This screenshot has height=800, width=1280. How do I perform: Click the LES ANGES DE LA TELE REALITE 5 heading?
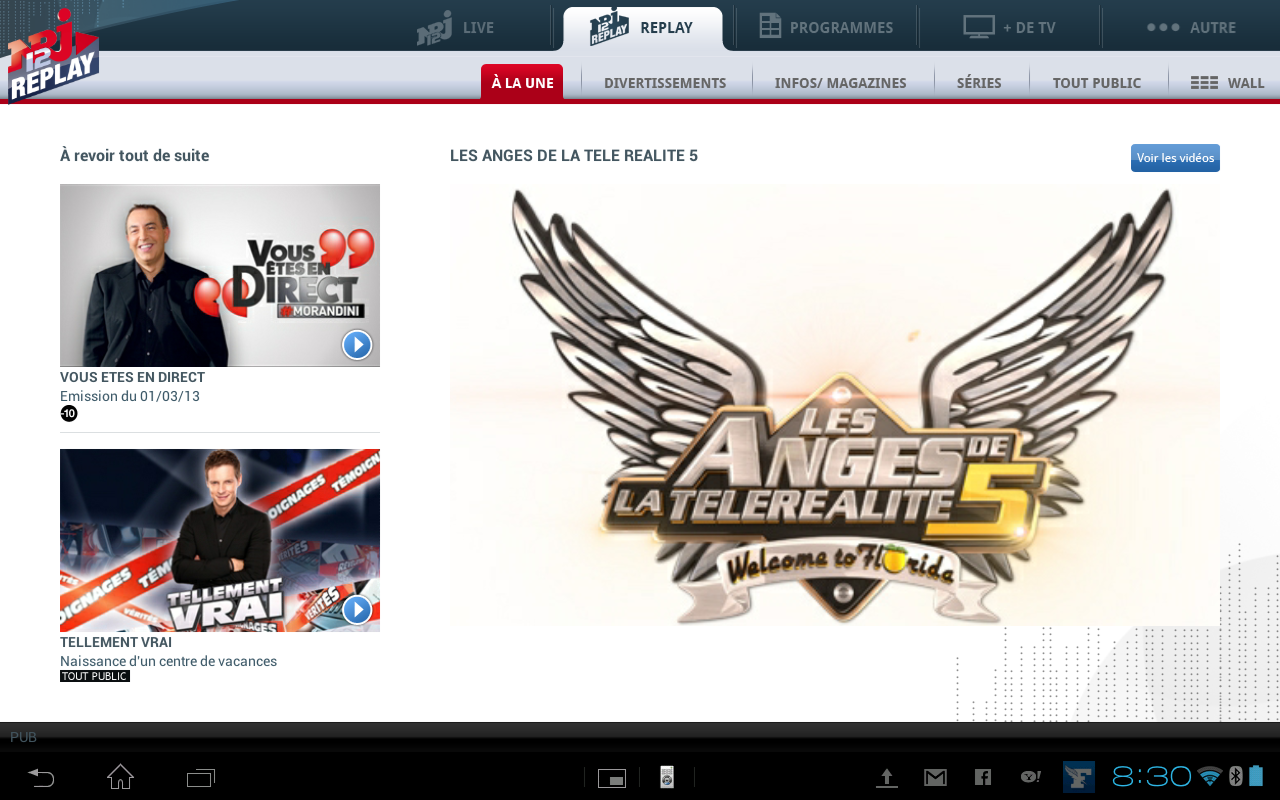(574, 156)
